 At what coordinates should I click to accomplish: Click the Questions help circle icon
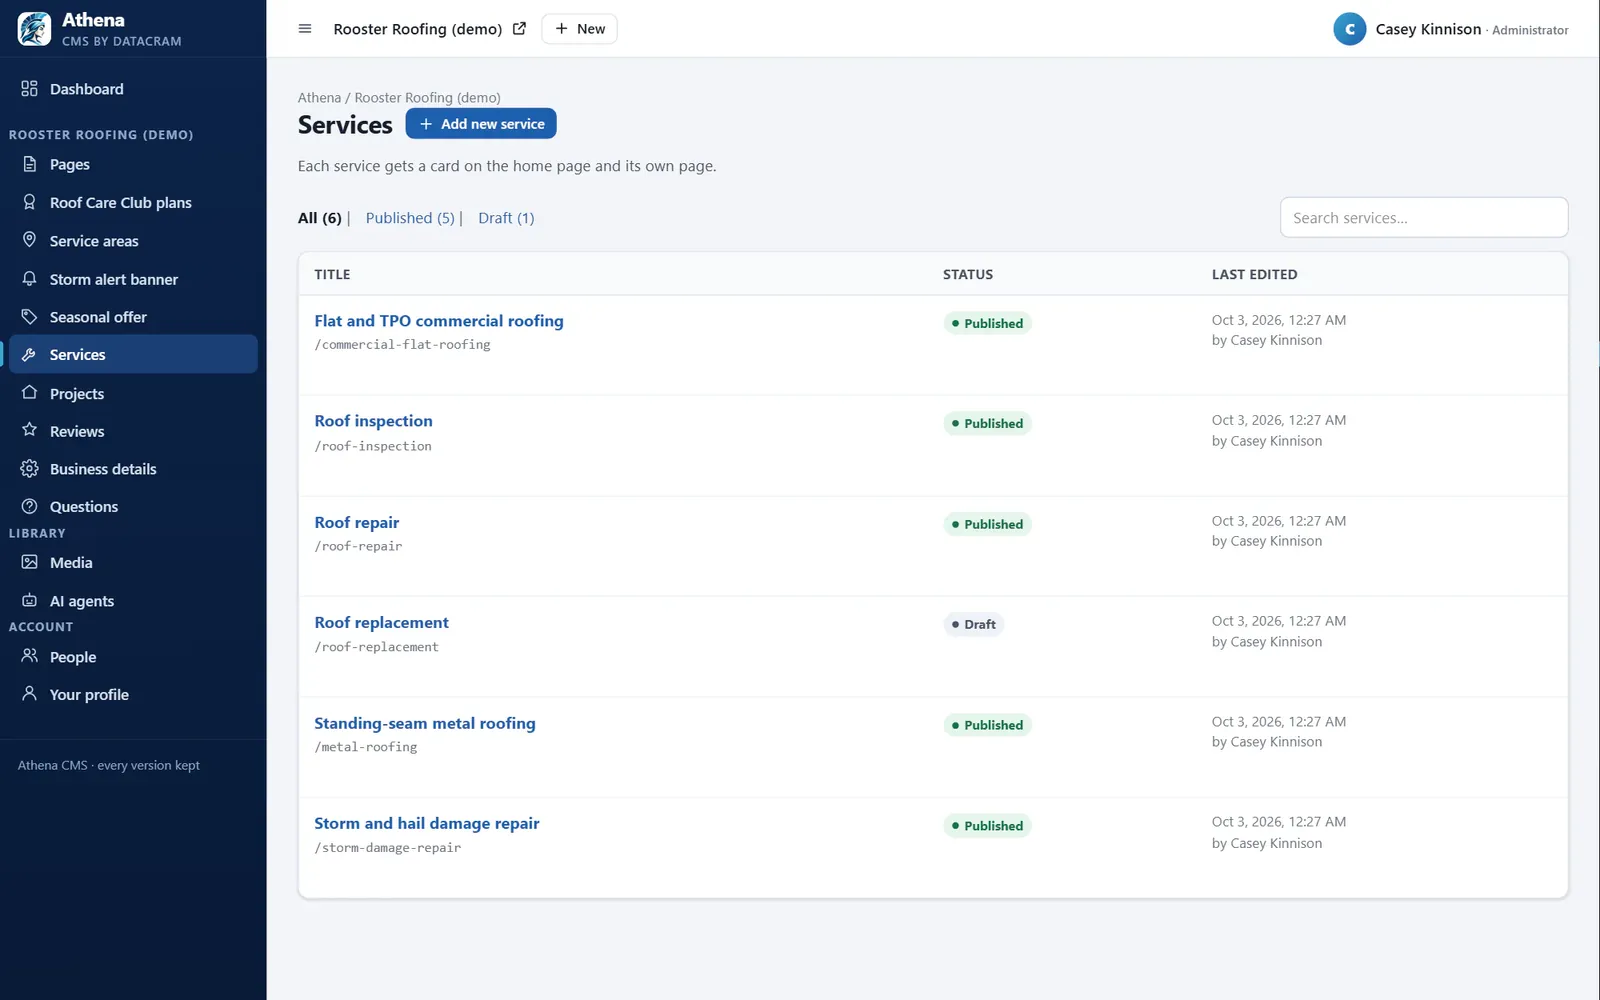coord(29,506)
